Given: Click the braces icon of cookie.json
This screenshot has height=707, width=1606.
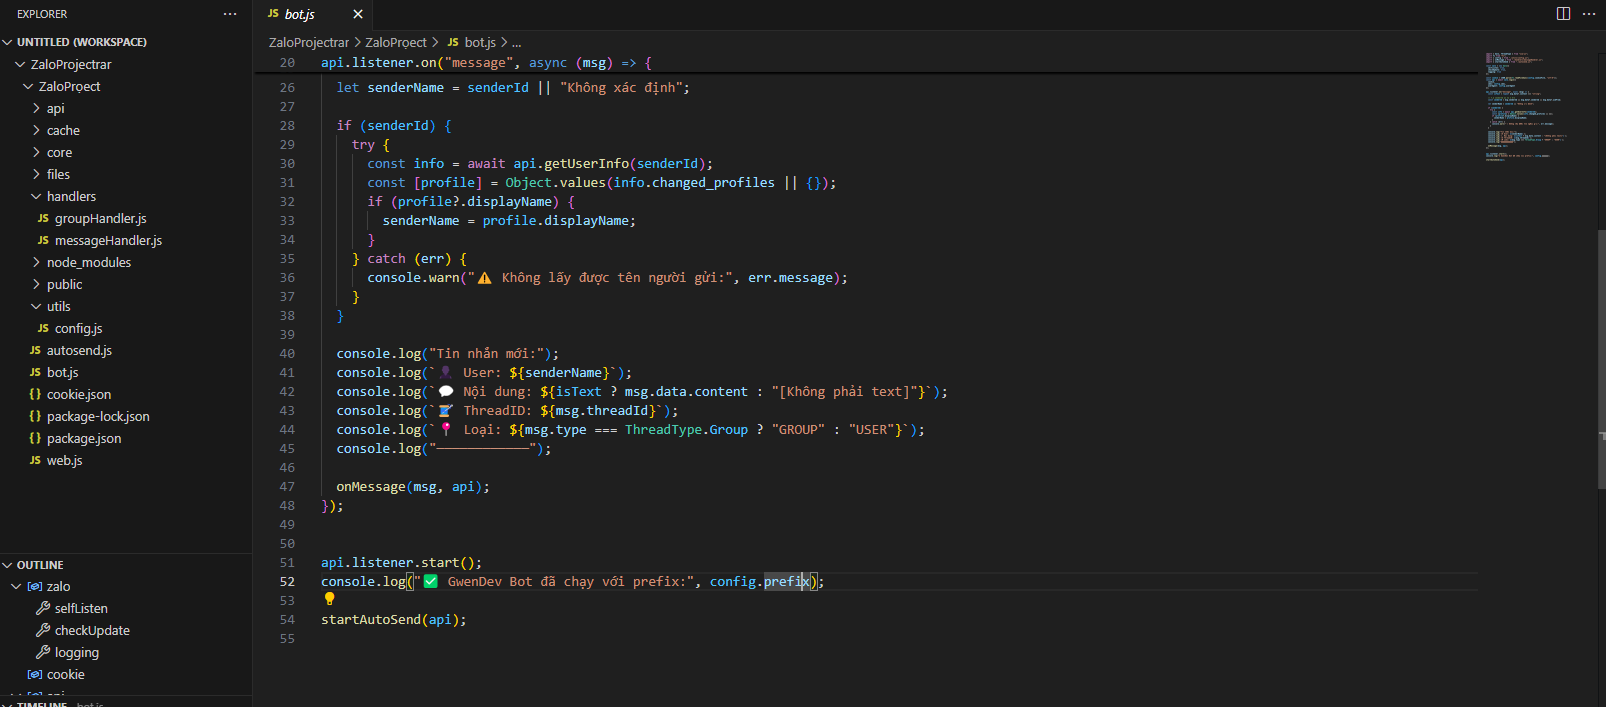Looking at the screenshot, I should 35,394.
